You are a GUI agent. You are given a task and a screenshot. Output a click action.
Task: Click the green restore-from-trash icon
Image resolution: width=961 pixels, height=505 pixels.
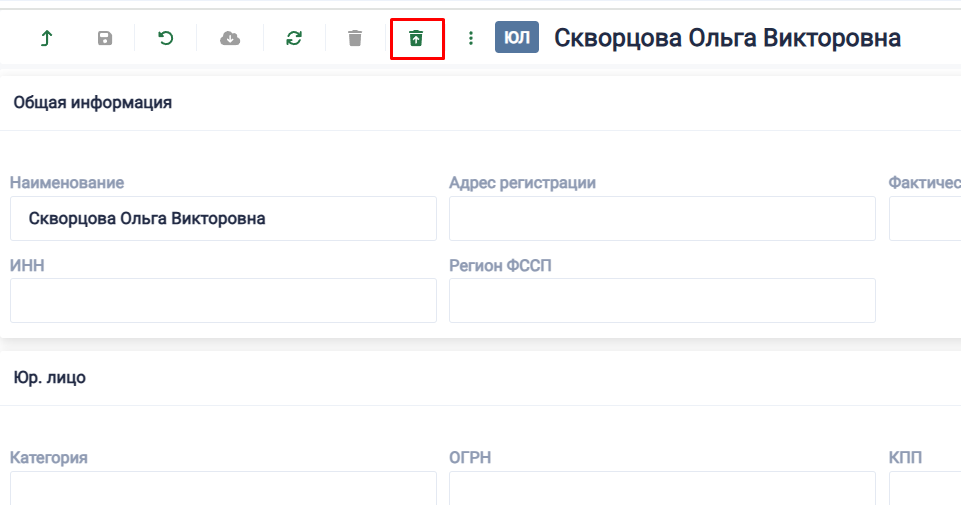(x=416, y=38)
